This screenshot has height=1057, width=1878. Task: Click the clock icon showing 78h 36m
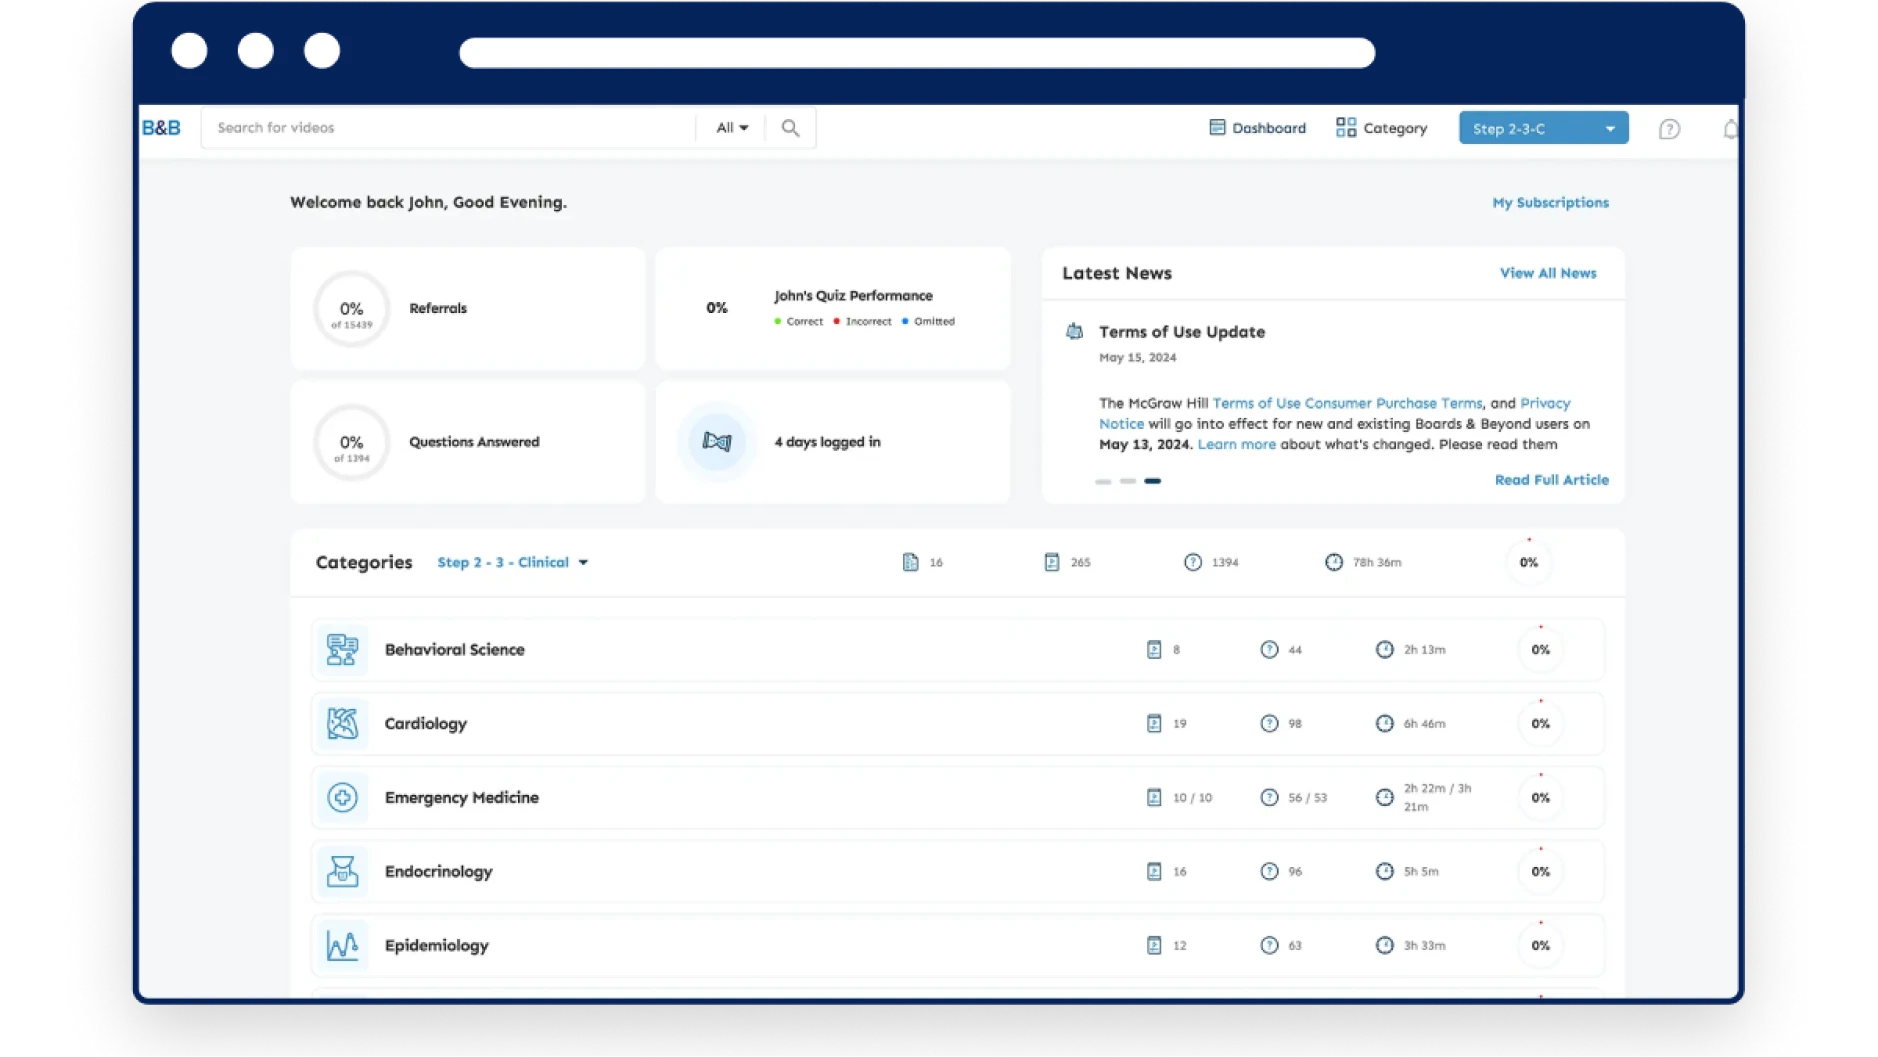pyautogui.click(x=1334, y=563)
